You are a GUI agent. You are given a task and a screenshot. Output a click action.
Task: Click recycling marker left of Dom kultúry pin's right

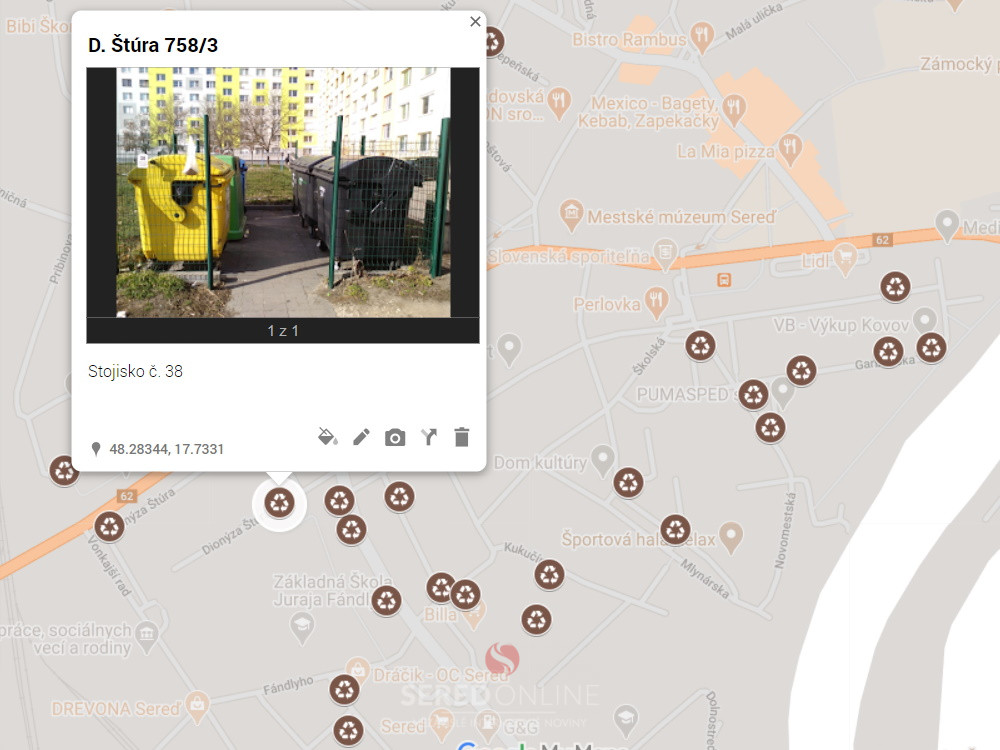[x=628, y=483]
